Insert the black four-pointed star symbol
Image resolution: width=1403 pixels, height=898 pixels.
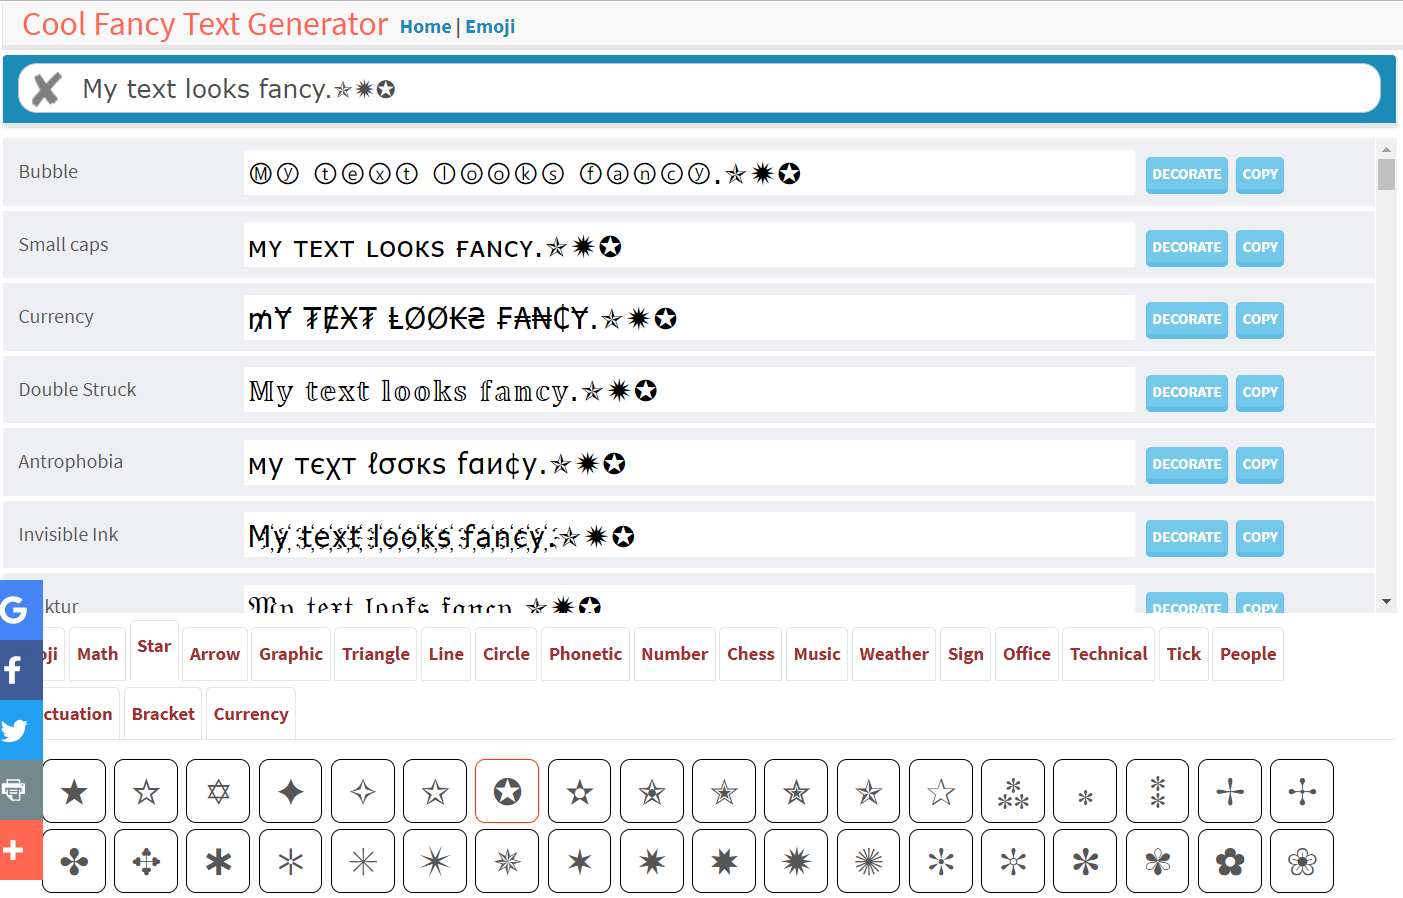[291, 792]
